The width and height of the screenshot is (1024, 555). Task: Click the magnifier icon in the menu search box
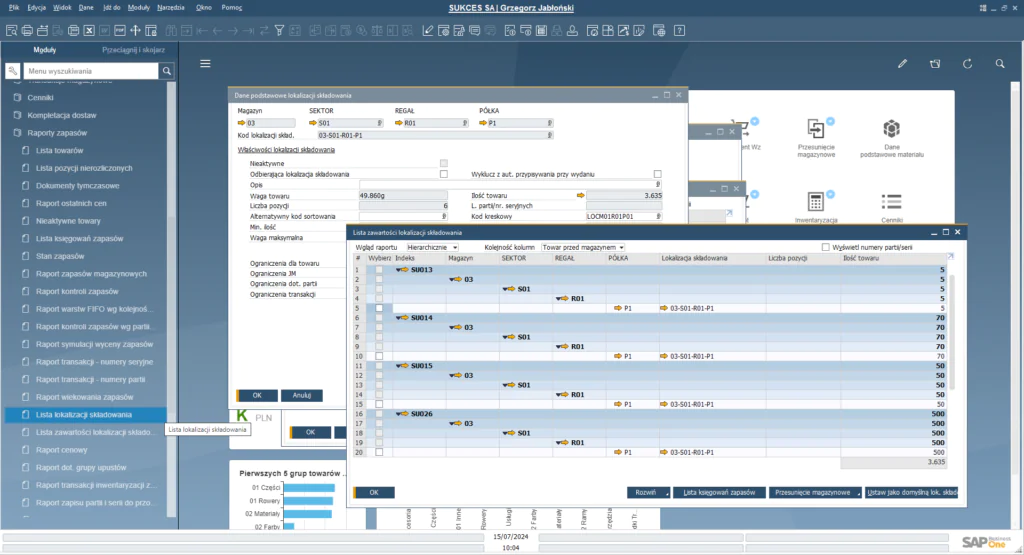(x=167, y=72)
